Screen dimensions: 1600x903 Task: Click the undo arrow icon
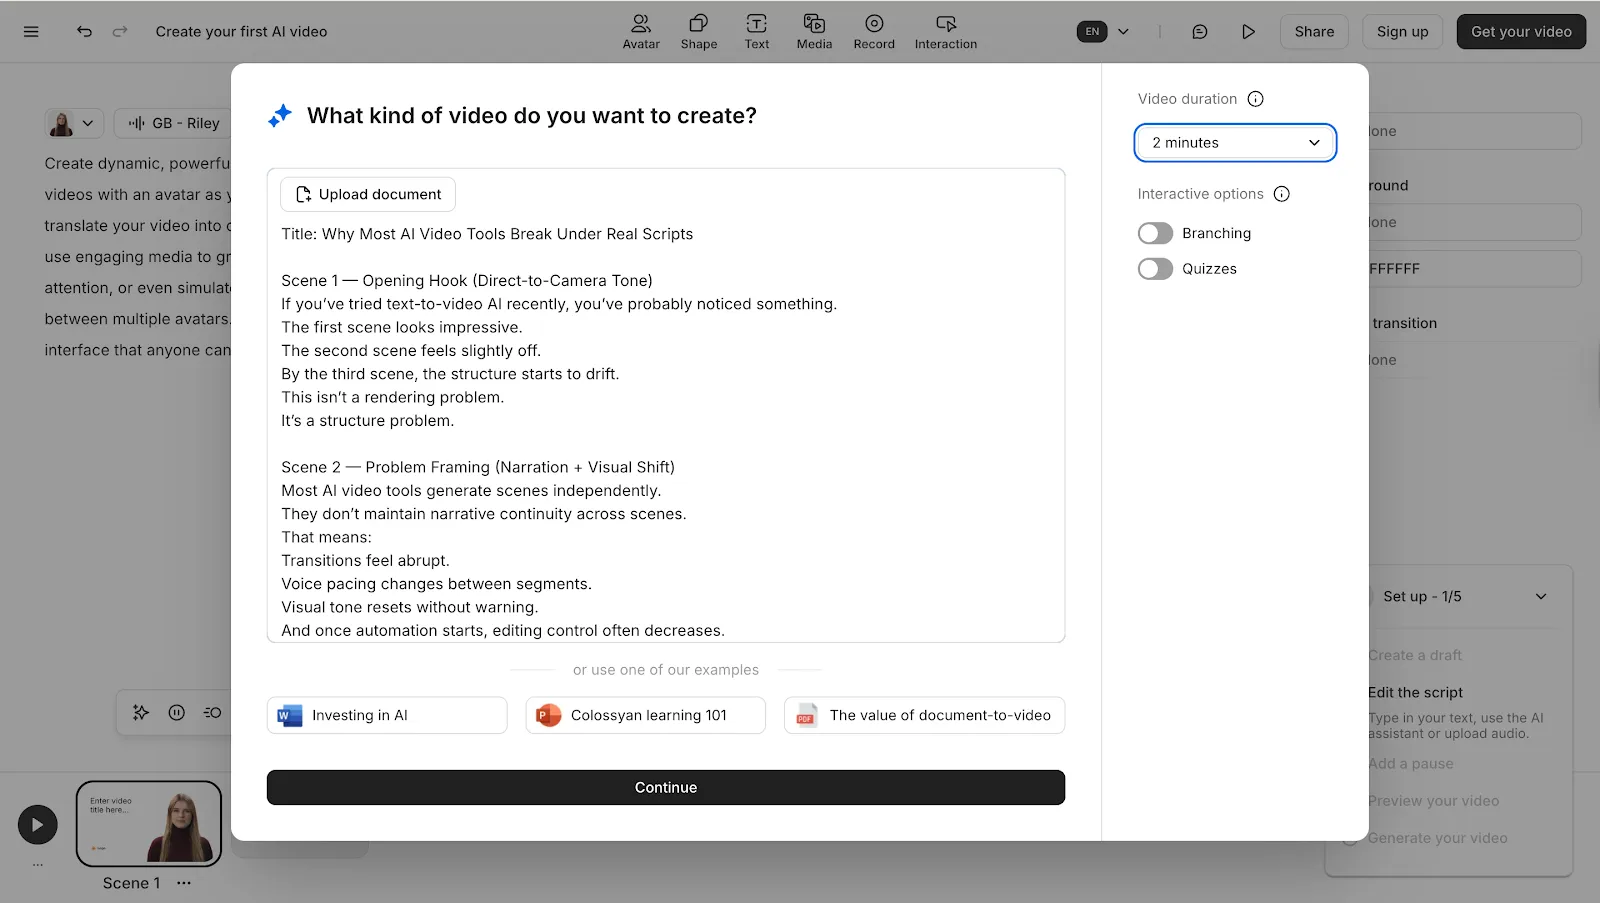tap(84, 31)
